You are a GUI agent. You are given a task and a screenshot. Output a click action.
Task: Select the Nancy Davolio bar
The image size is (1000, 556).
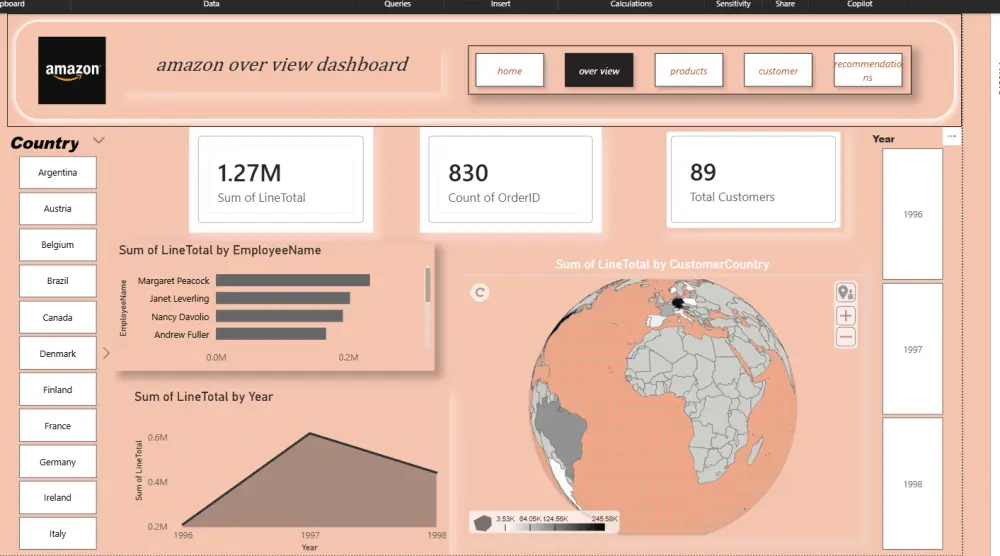click(279, 316)
